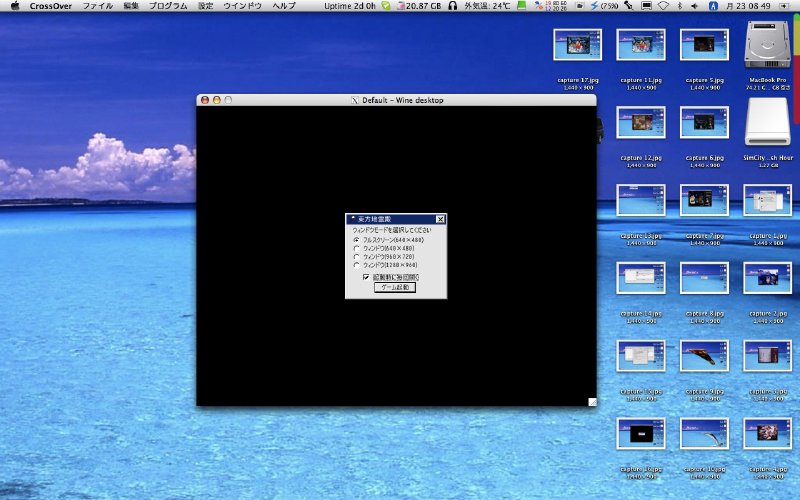Open the プログラム menu

coord(167,6)
